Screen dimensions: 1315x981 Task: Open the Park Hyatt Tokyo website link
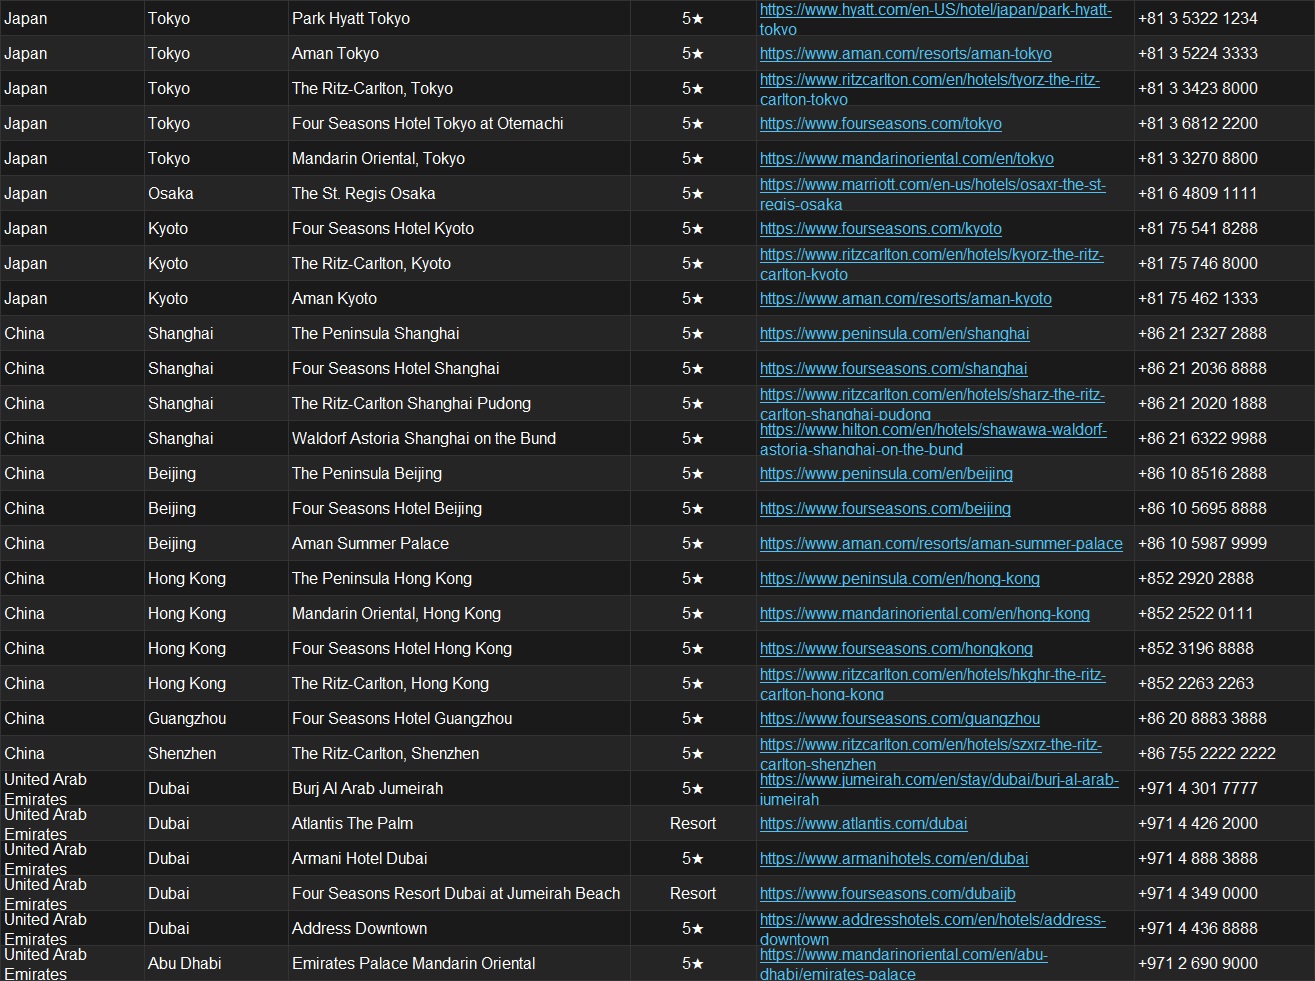(x=935, y=19)
